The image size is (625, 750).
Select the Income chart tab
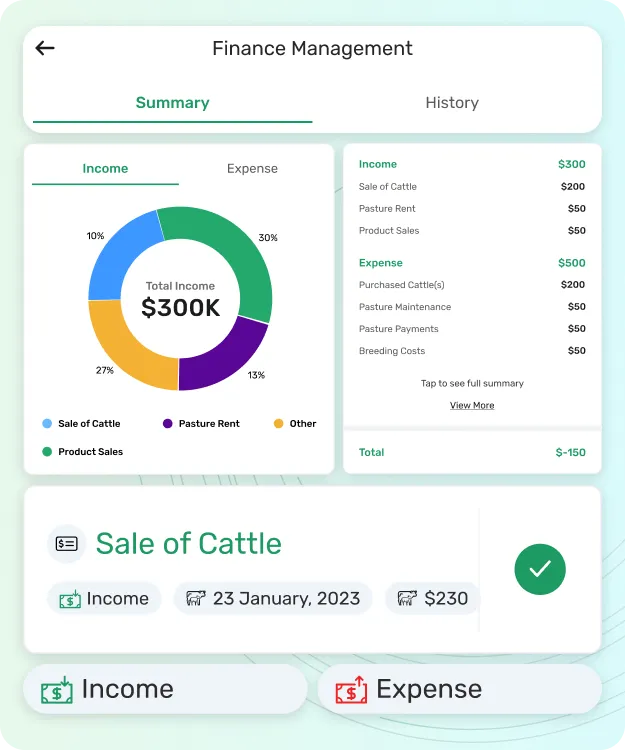pyautogui.click(x=105, y=169)
